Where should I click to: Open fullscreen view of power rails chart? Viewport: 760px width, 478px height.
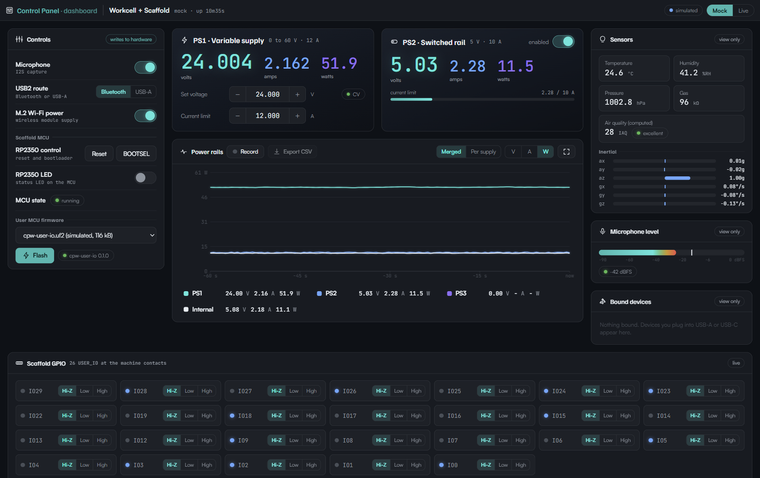point(566,152)
